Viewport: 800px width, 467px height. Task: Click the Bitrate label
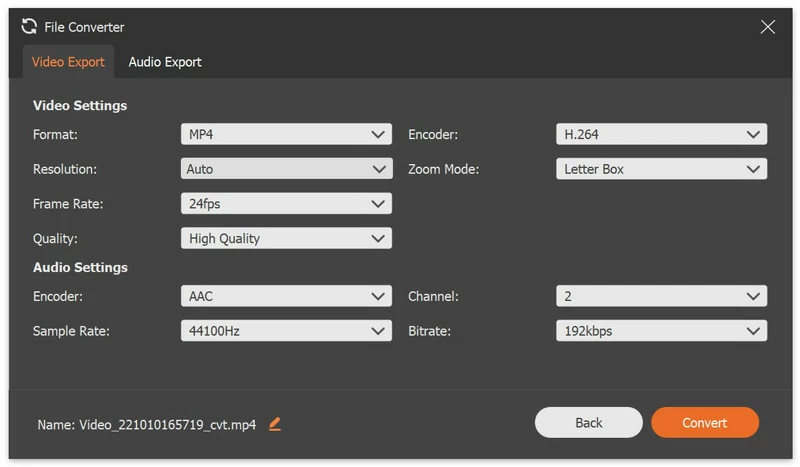tap(429, 331)
